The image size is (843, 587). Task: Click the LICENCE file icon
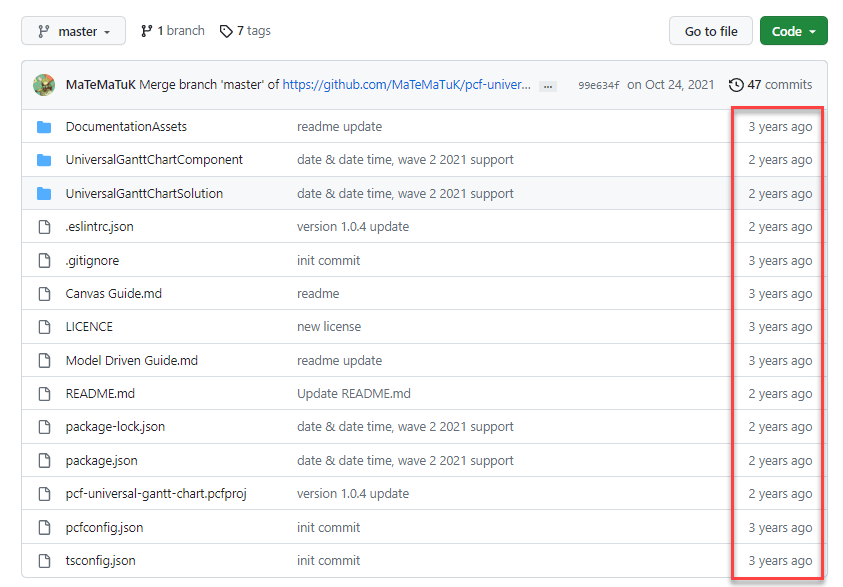point(44,327)
